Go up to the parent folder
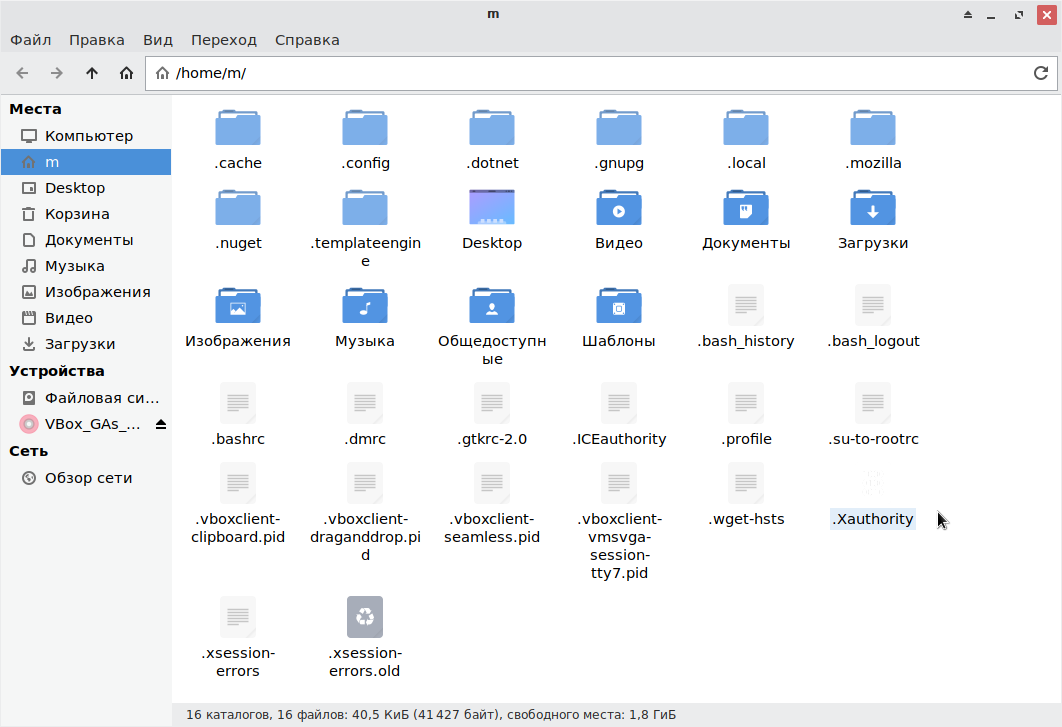Image resolution: width=1062 pixels, height=727 pixels. [x=92, y=73]
